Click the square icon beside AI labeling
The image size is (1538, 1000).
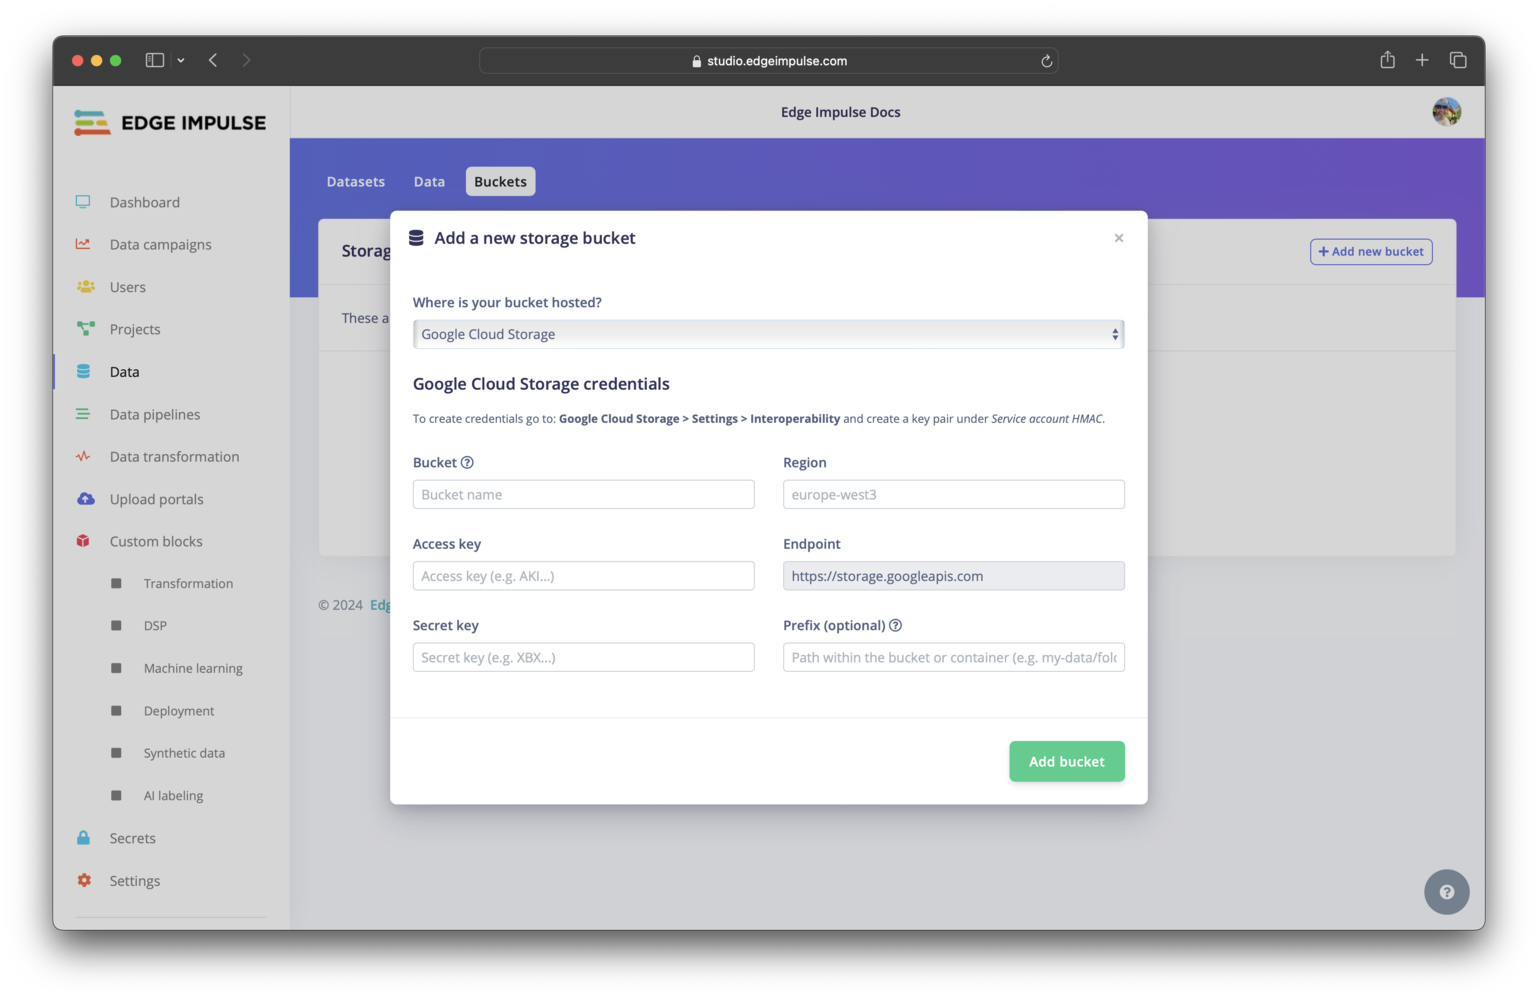[116, 796]
